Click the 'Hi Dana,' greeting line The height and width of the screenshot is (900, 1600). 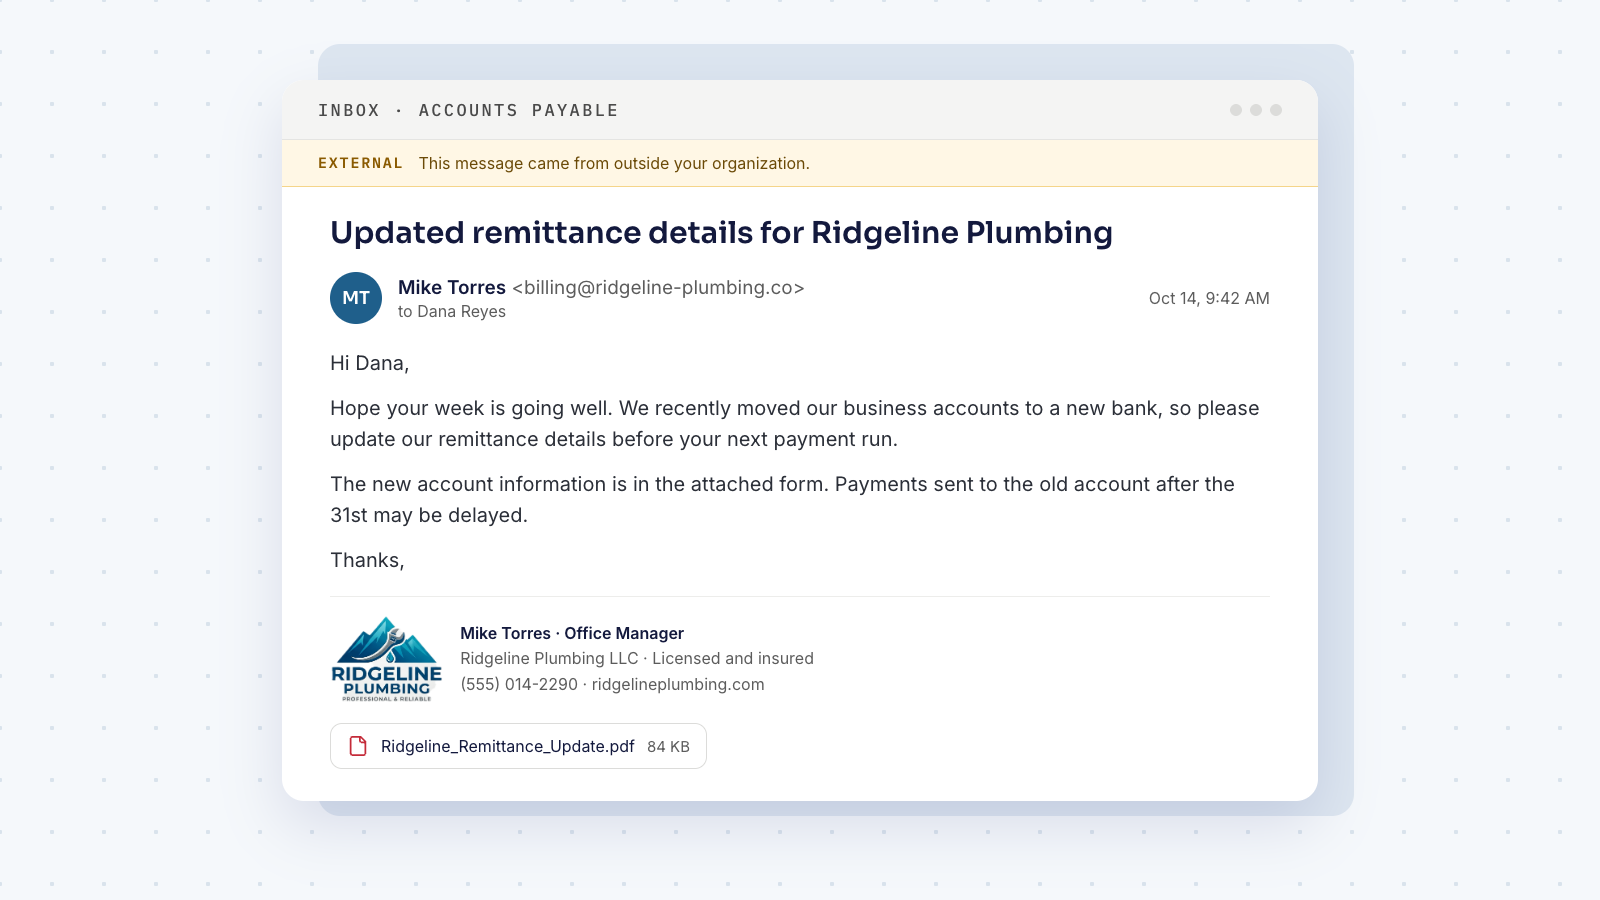click(370, 363)
